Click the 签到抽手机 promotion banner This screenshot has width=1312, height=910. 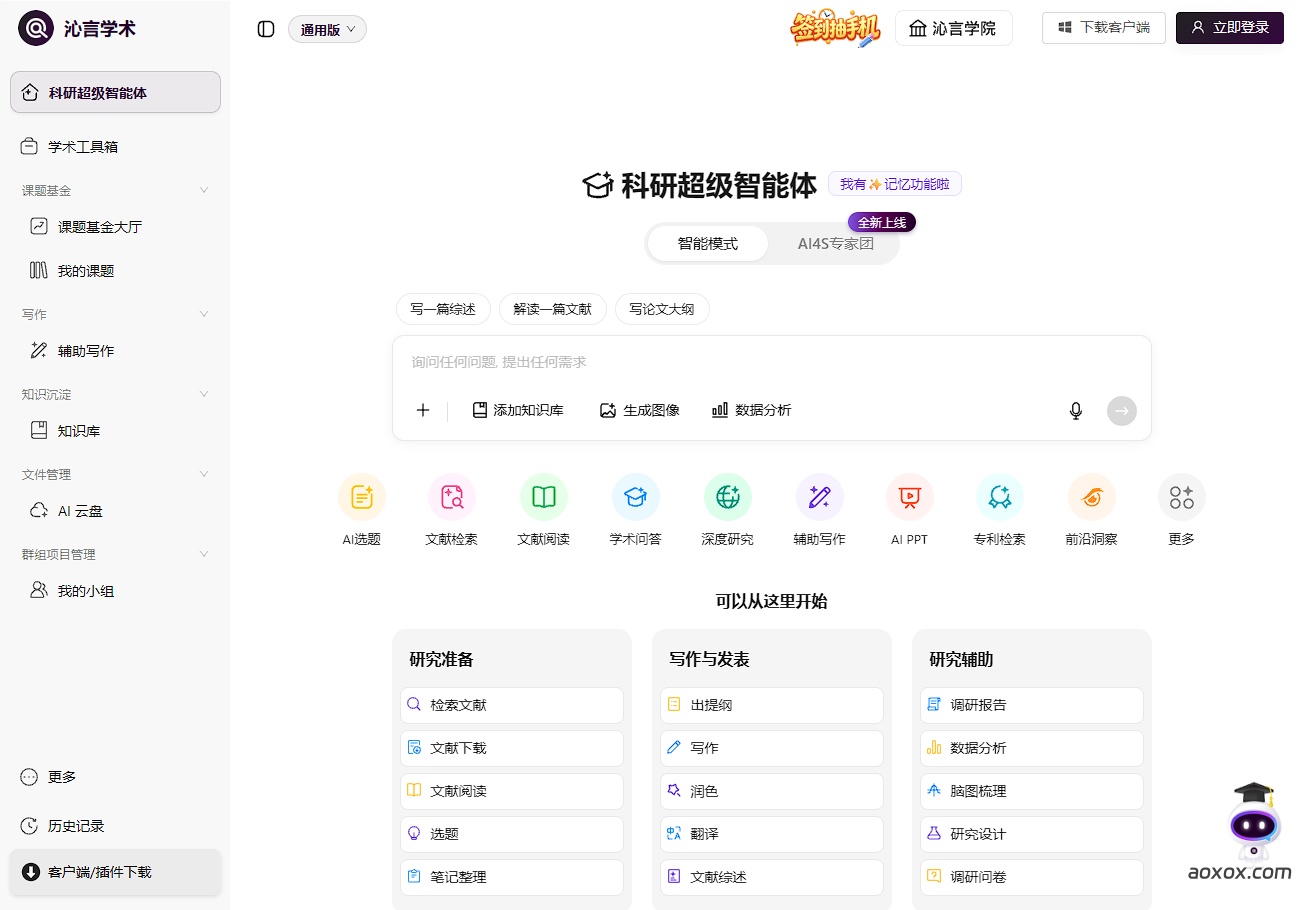(835, 28)
